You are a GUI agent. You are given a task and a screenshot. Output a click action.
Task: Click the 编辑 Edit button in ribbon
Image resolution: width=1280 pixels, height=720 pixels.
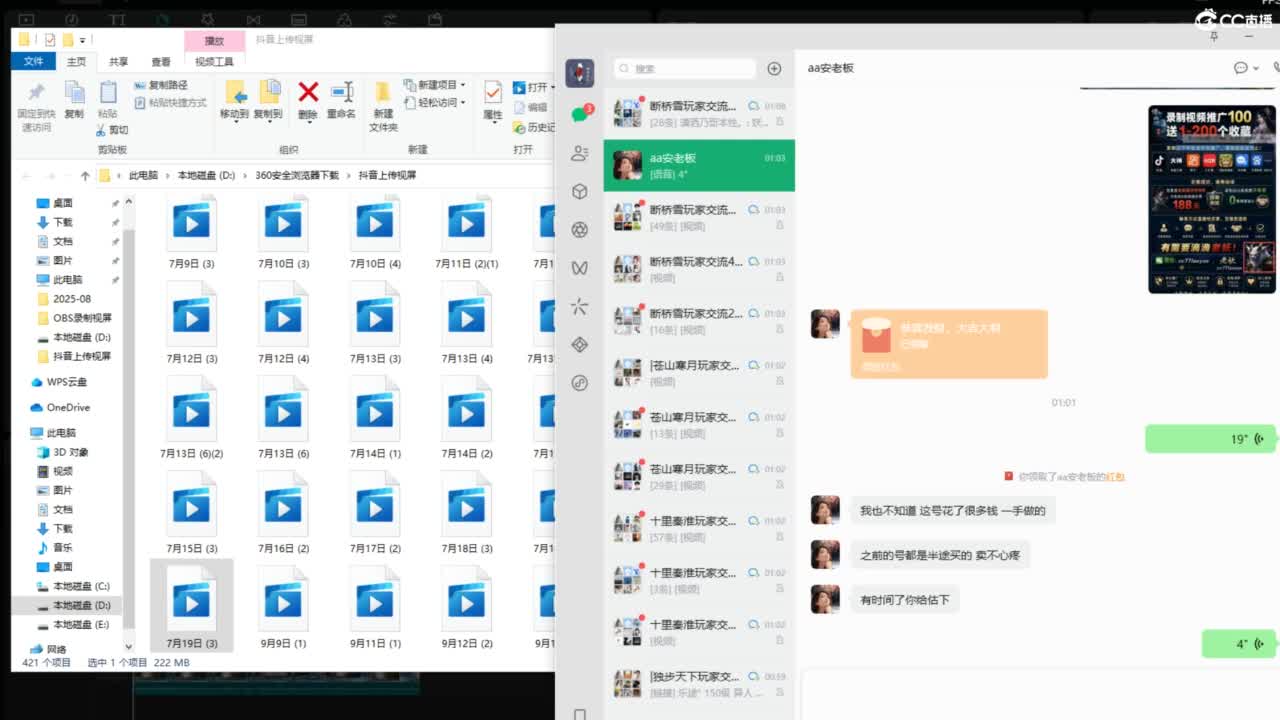(530, 107)
